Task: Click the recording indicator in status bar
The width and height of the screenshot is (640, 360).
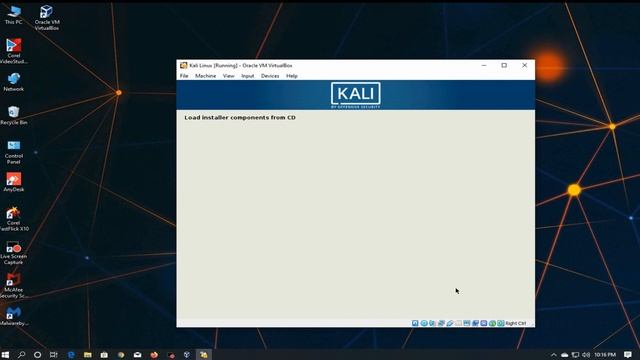Action: point(476,323)
